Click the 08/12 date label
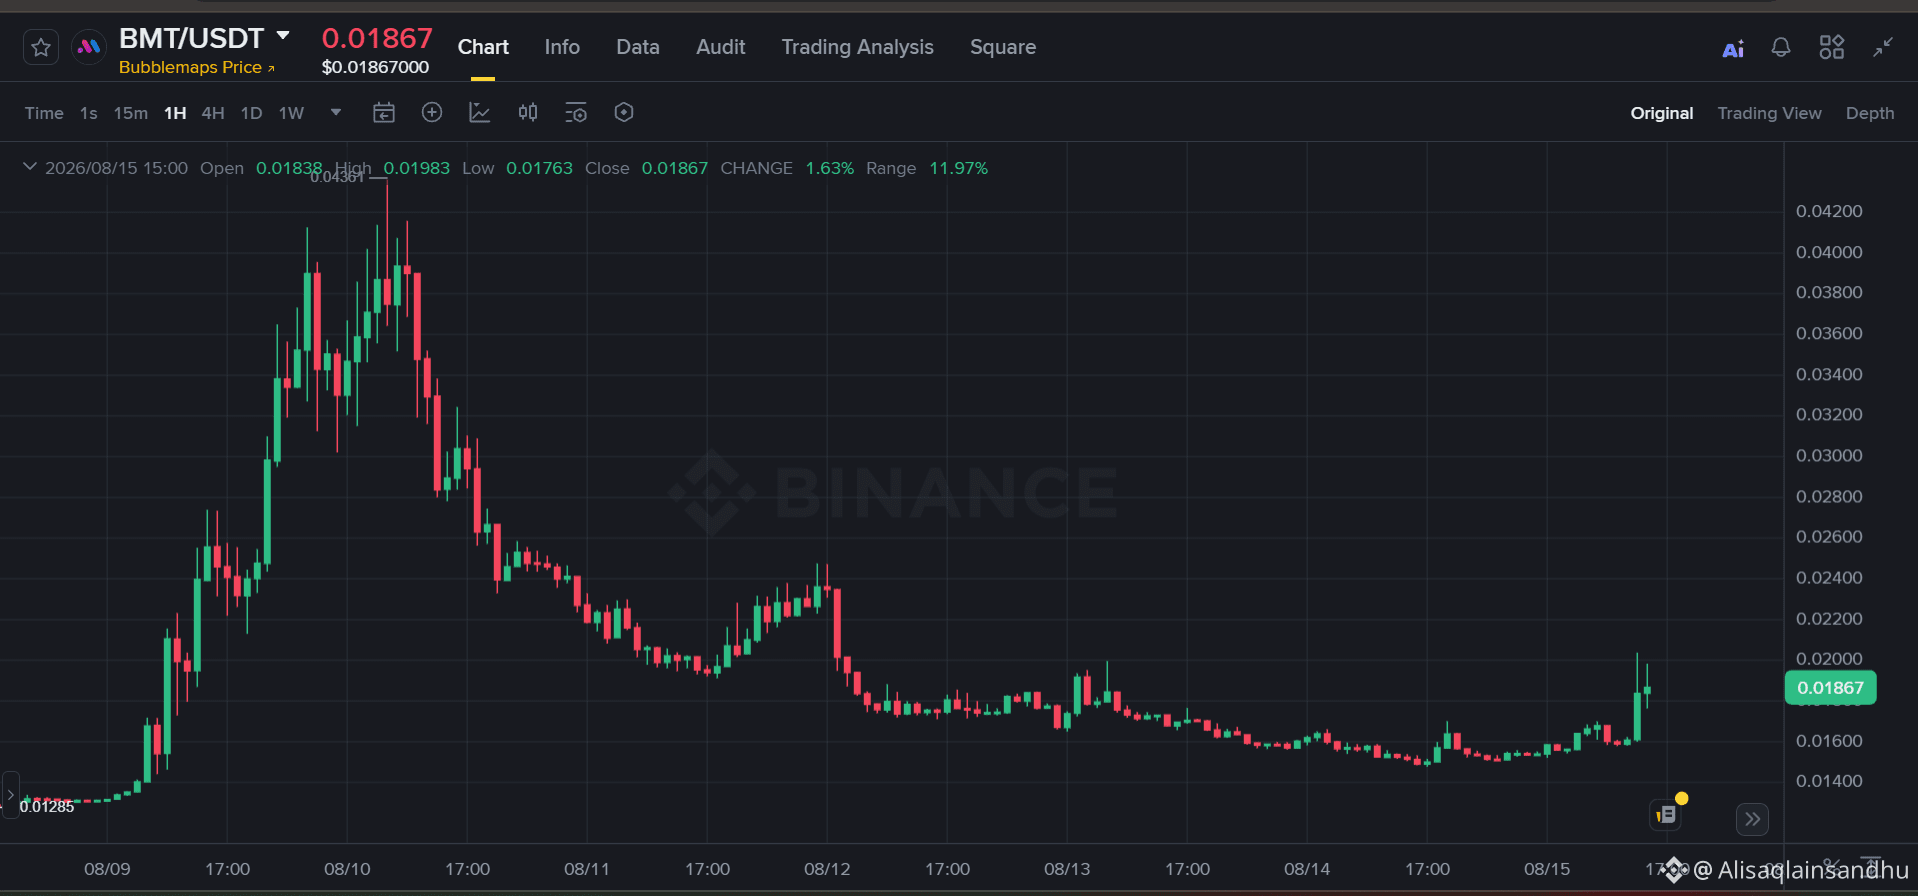Viewport: 1918px width, 896px height. [x=827, y=869]
